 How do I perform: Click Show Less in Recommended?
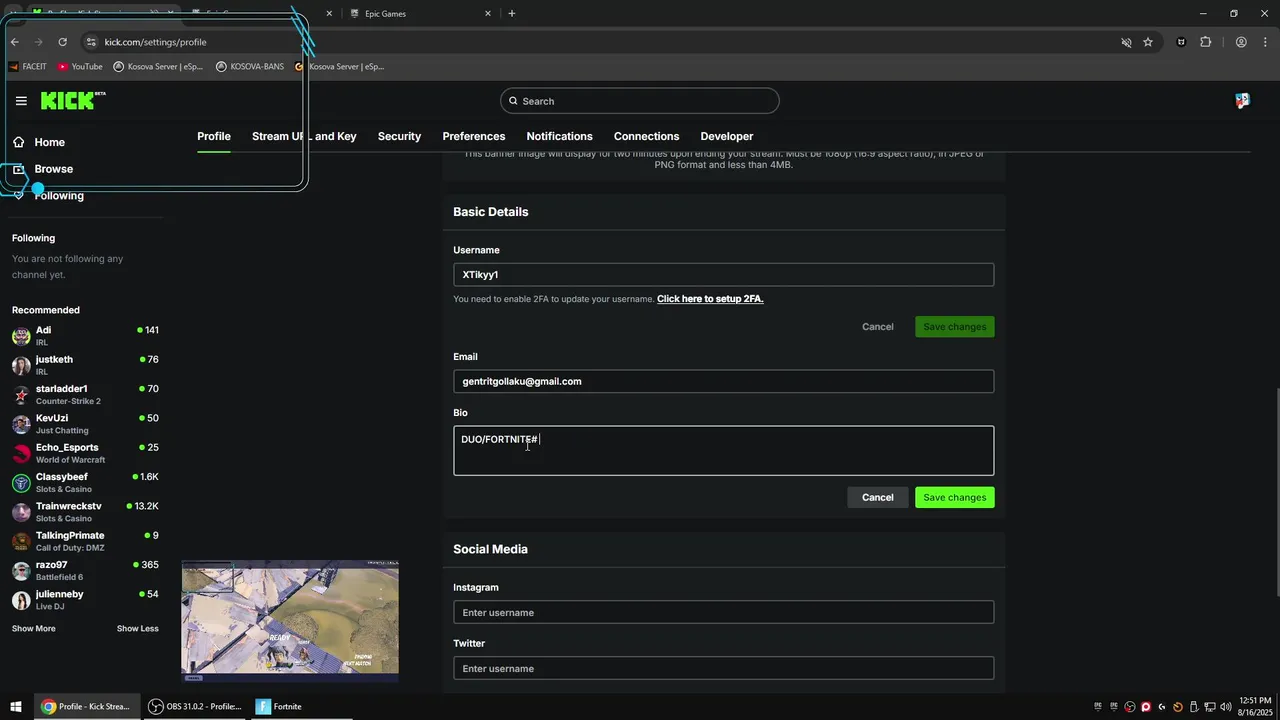(x=138, y=629)
